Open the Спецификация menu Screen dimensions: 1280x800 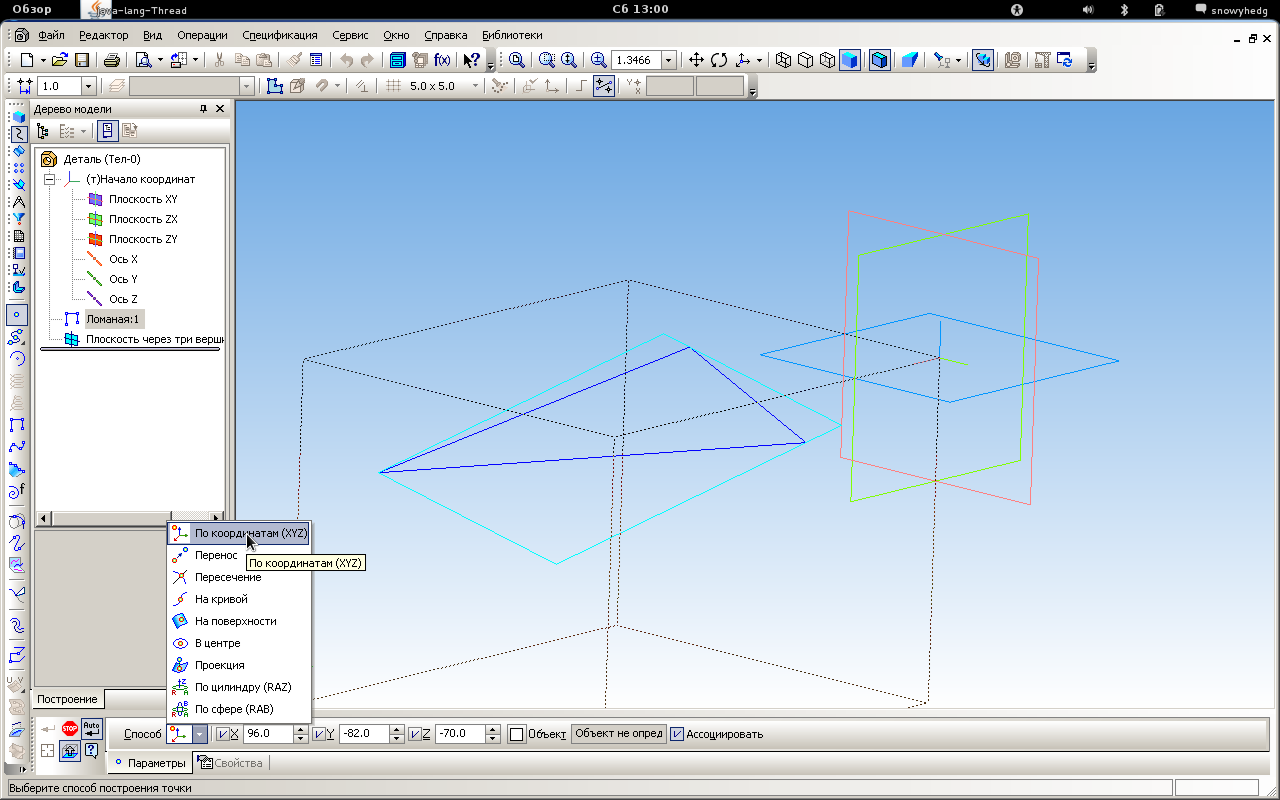click(280, 35)
